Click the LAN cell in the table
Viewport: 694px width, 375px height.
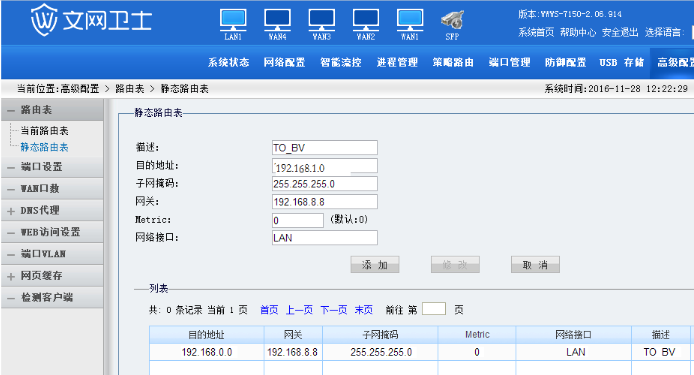coord(575,352)
